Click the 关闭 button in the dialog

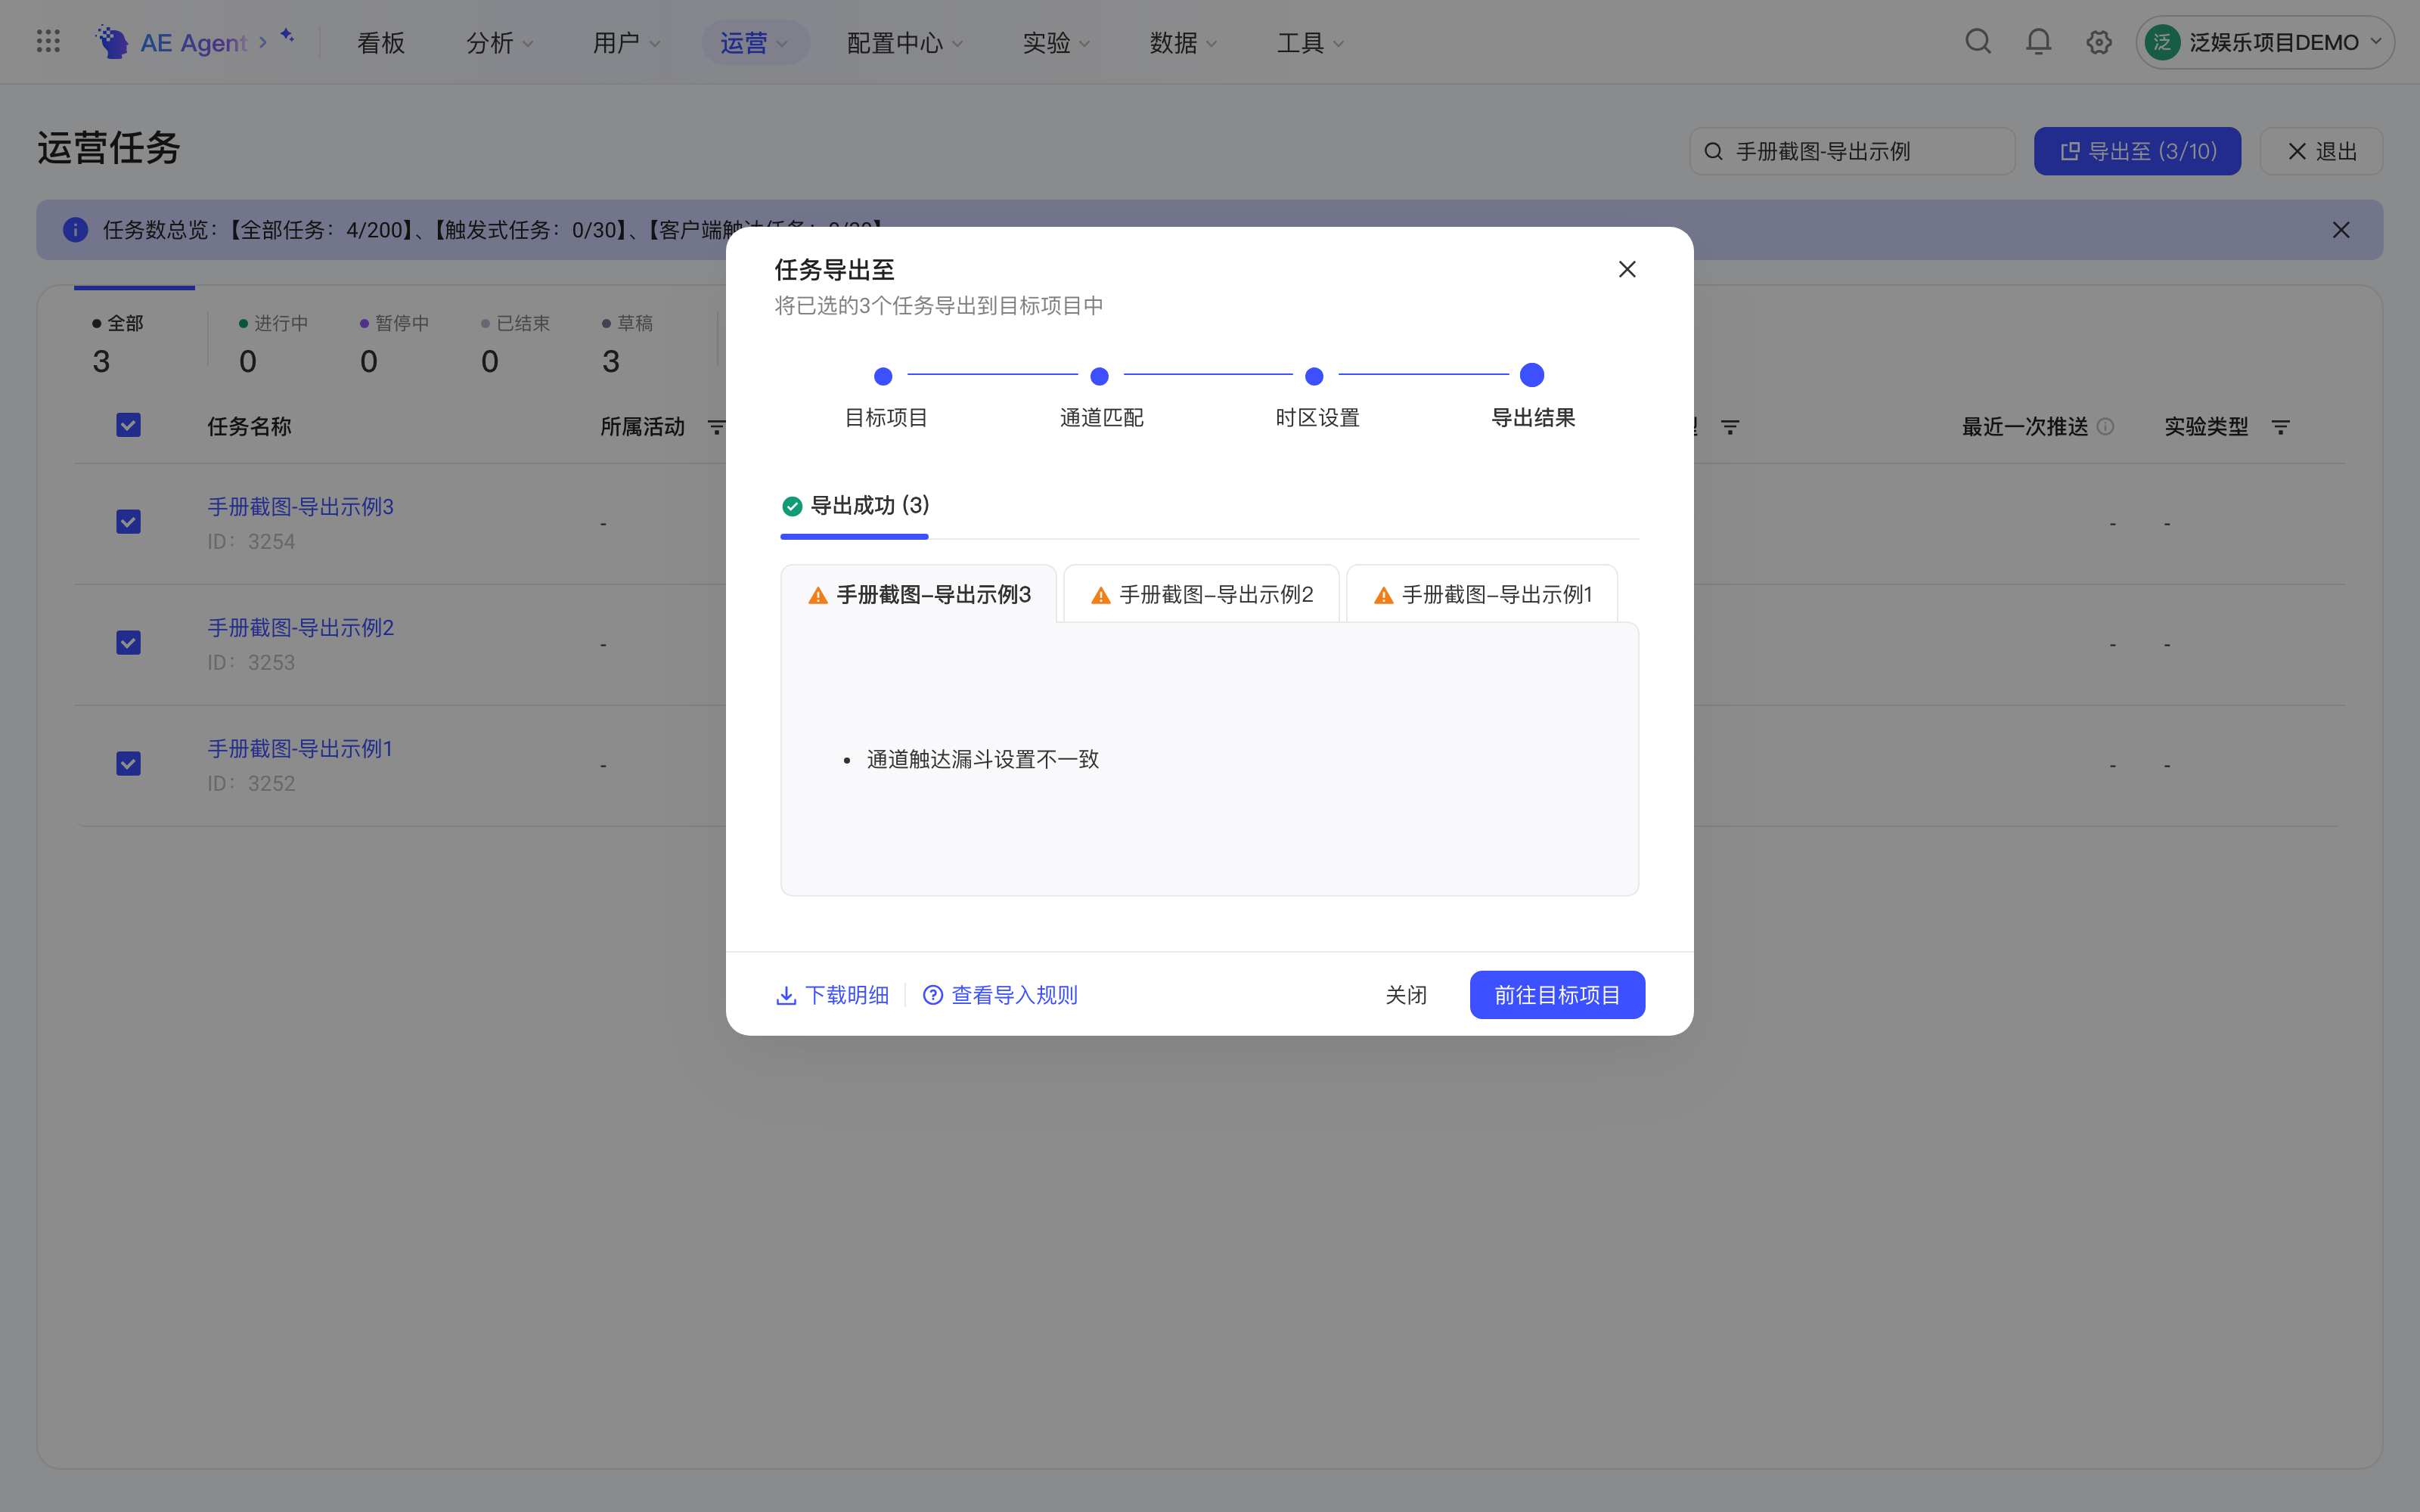(x=1405, y=995)
